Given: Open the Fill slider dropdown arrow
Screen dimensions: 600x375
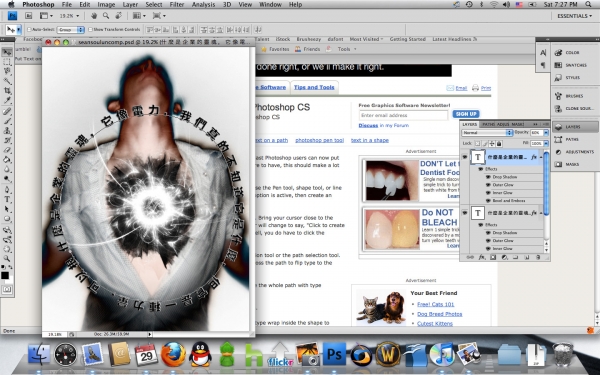Looking at the screenshot, I should pos(546,143).
